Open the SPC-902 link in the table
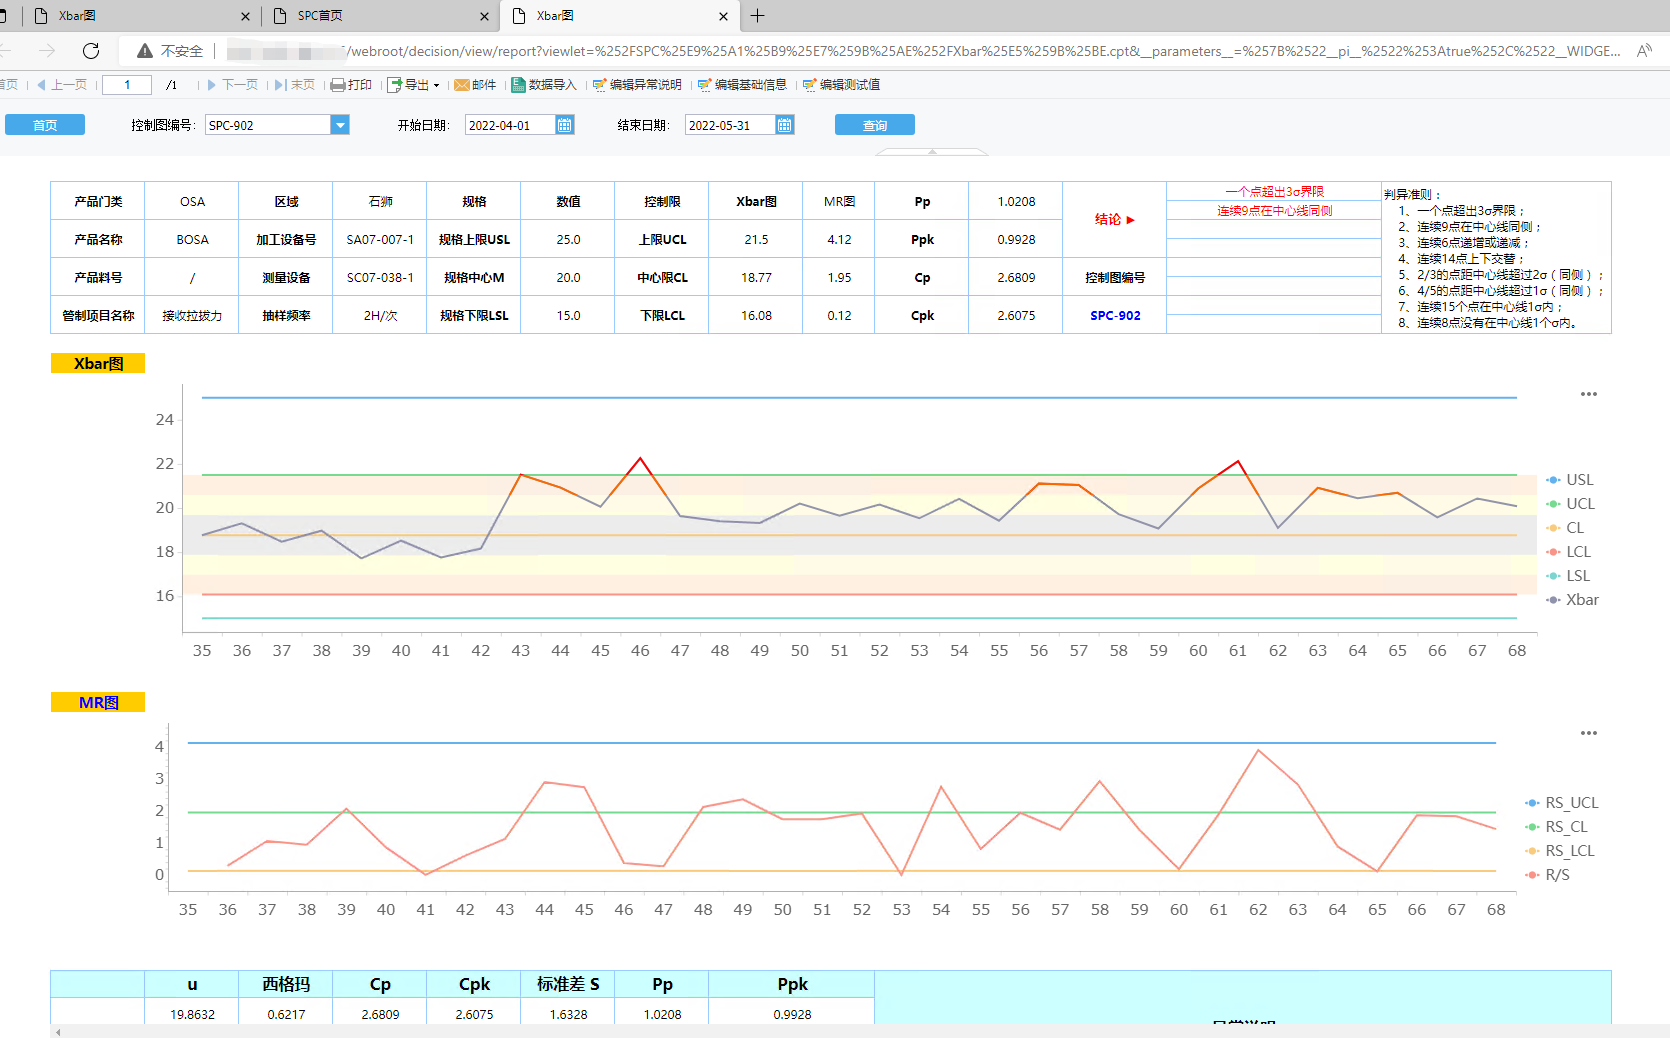The image size is (1670, 1038). pyautogui.click(x=1115, y=315)
